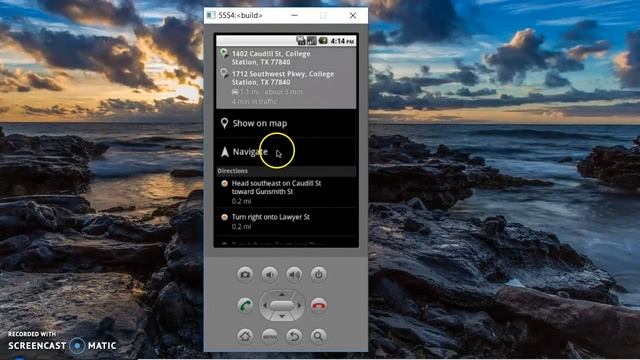The width and height of the screenshot is (640, 360).
Task: Click the D-pad center select button
Action: pos(282,305)
